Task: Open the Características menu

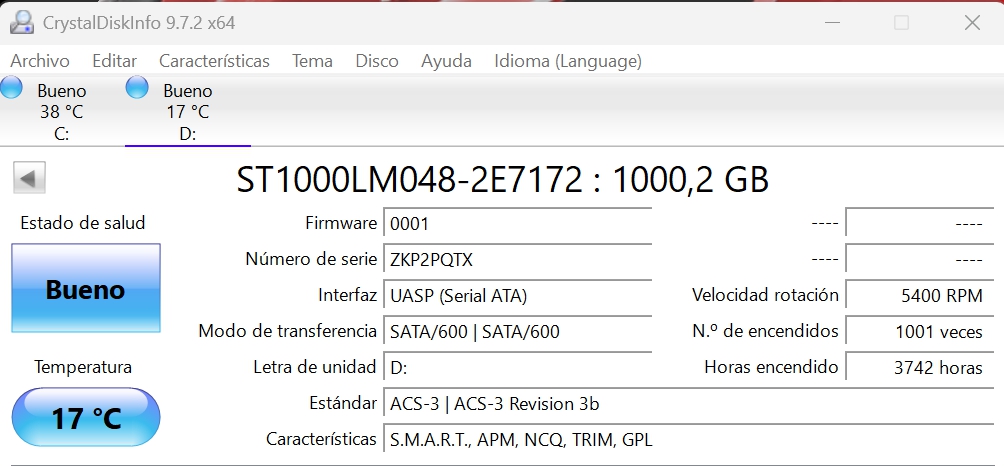Action: [214, 61]
